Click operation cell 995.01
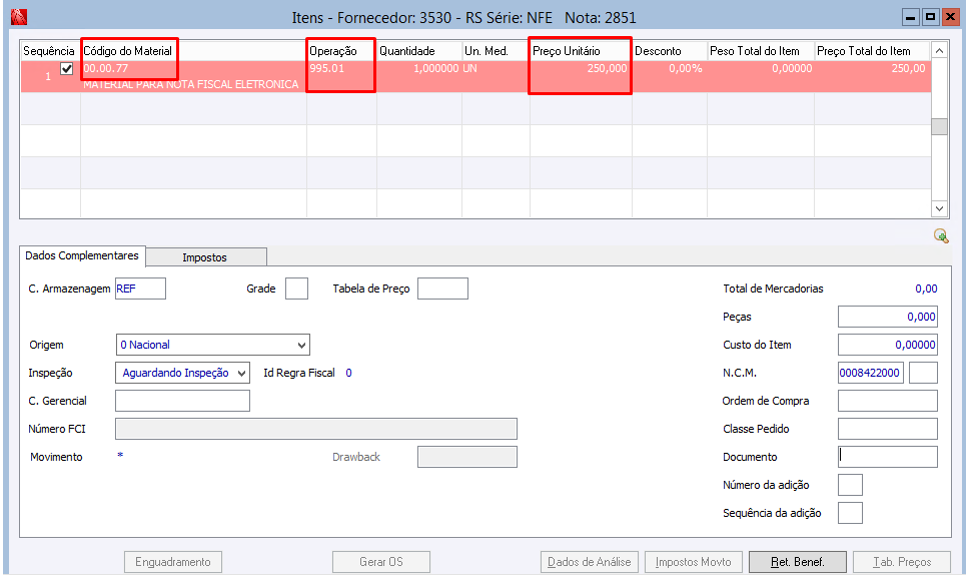 pos(327,68)
